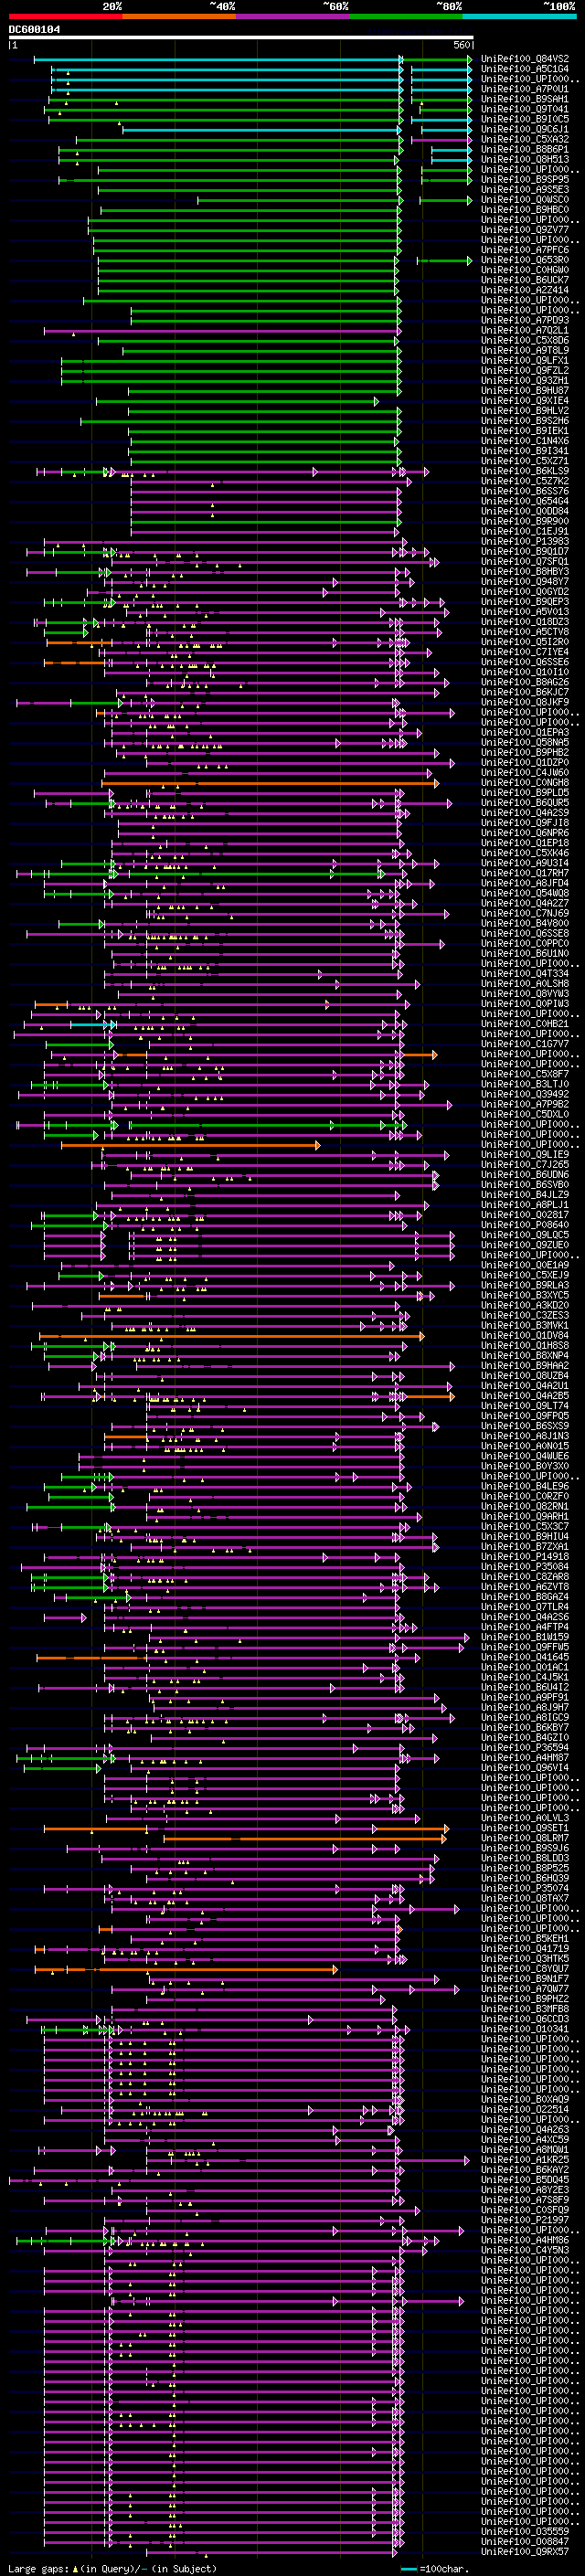Image resolution: width=585 pixels, height=2576 pixels.
Task: Click the cyan ~100% identity legend segment
Action: coord(519,16)
